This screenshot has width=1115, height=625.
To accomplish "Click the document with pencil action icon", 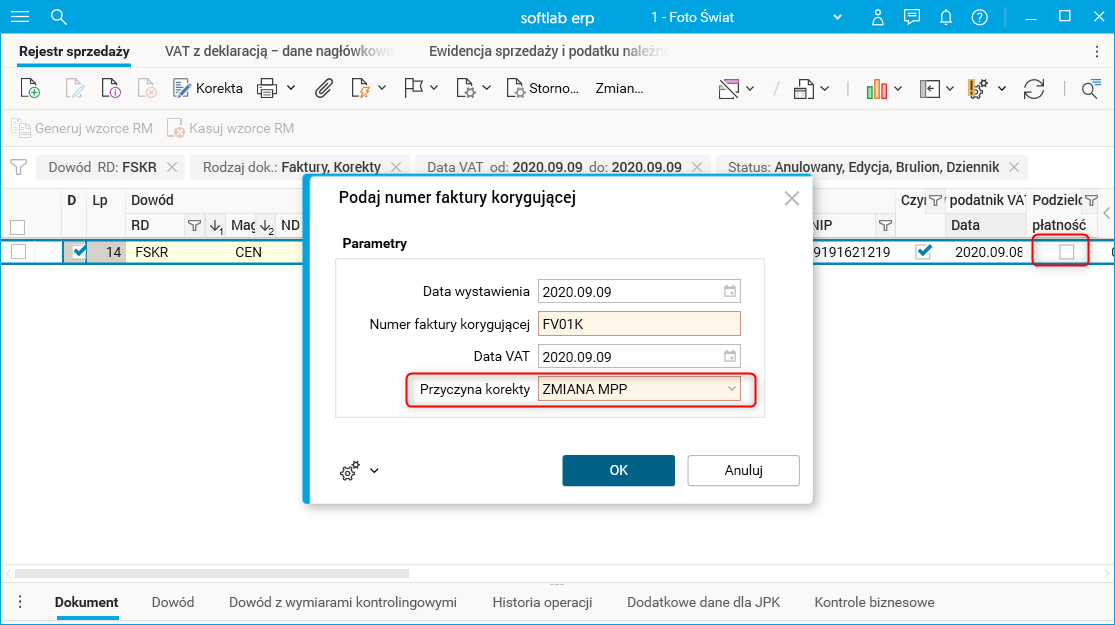I will coord(361,88).
